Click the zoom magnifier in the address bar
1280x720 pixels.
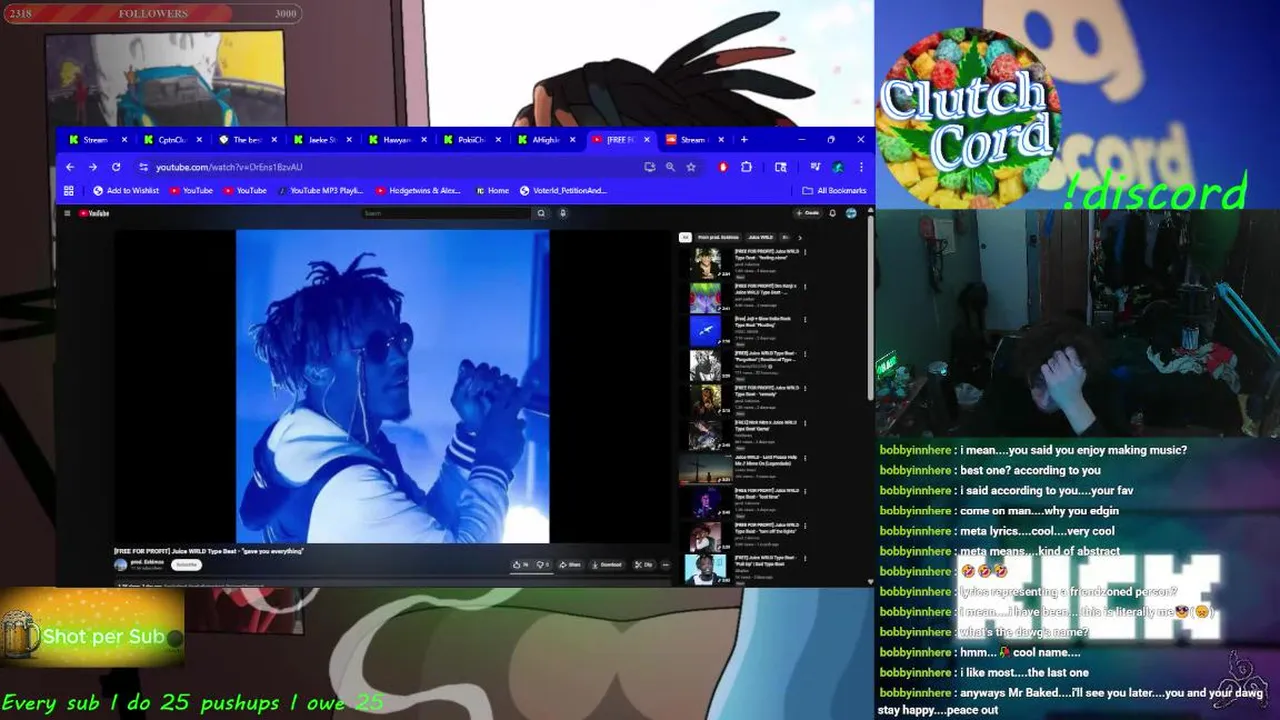pos(670,167)
